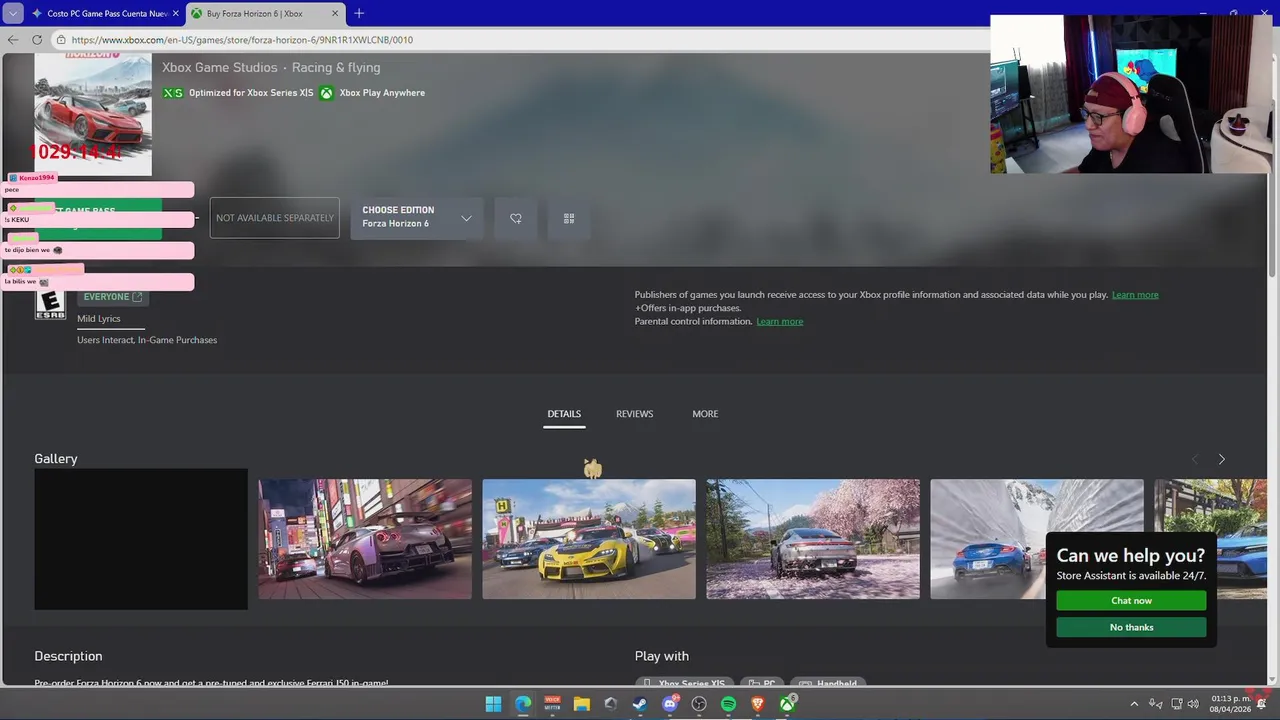Viewport: 1280px width, 720px height.
Task: Open the yellow race car gallery screenshot
Action: (589, 539)
